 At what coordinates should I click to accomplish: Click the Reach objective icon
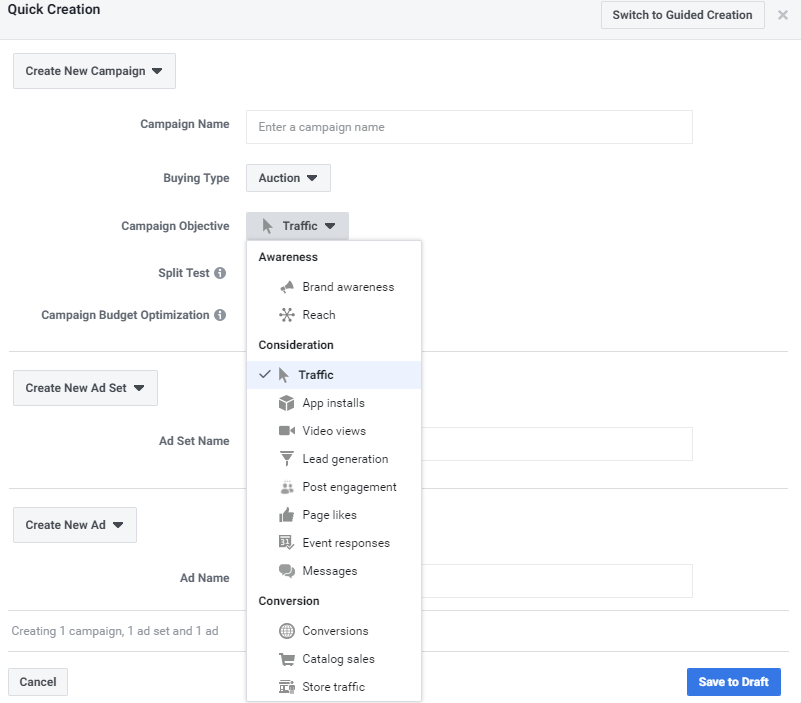tap(287, 315)
